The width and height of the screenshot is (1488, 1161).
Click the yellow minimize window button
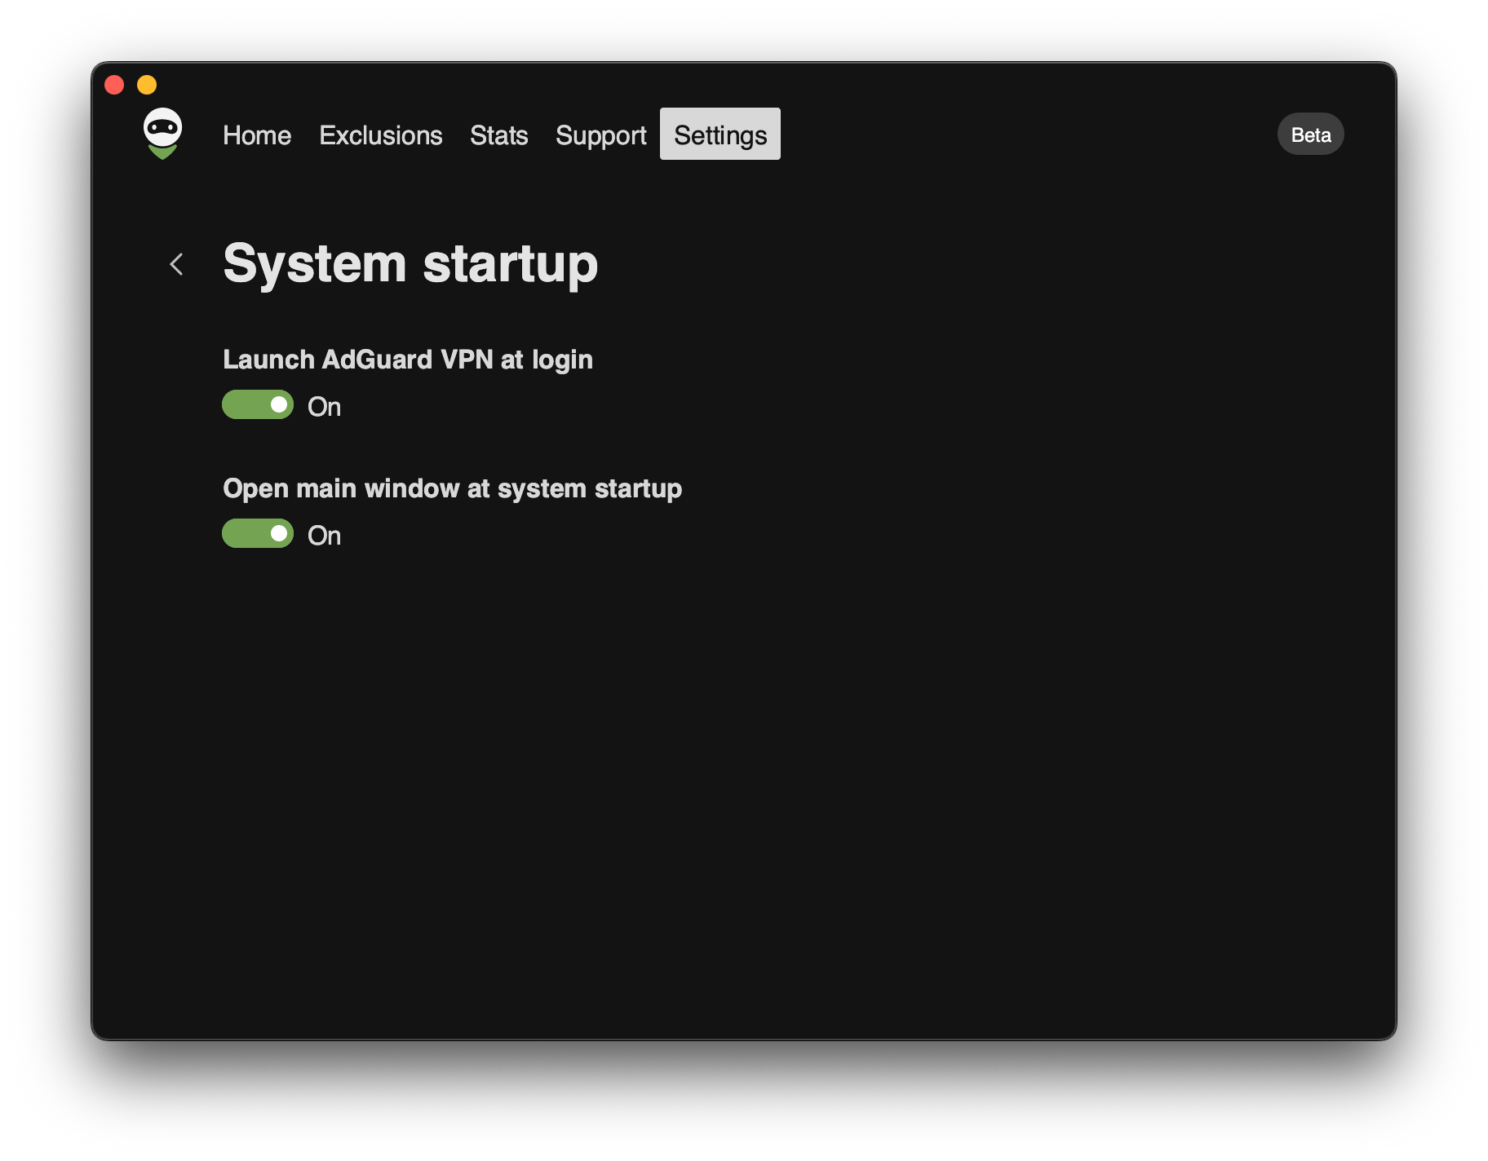tap(147, 84)
